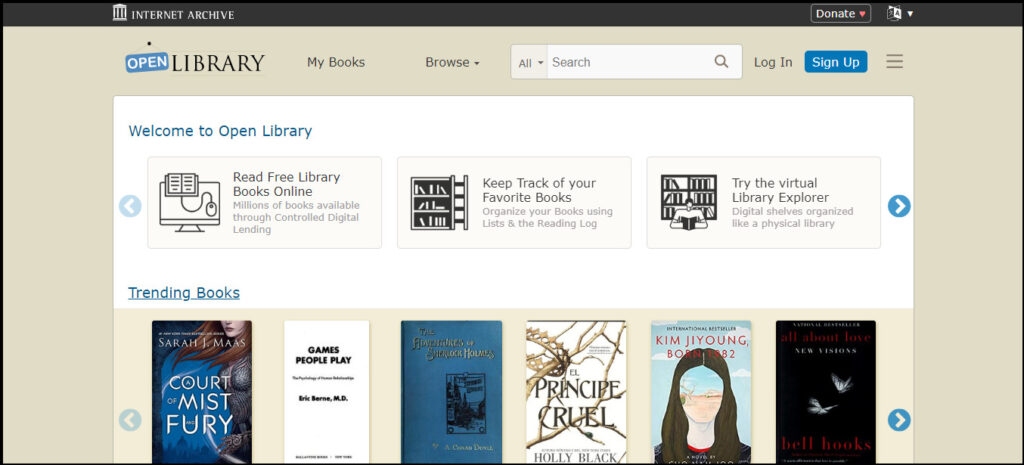Click the Welcome to Open Library heading
This screenshot has width=1024, height=465.
(x=220, y=131)
